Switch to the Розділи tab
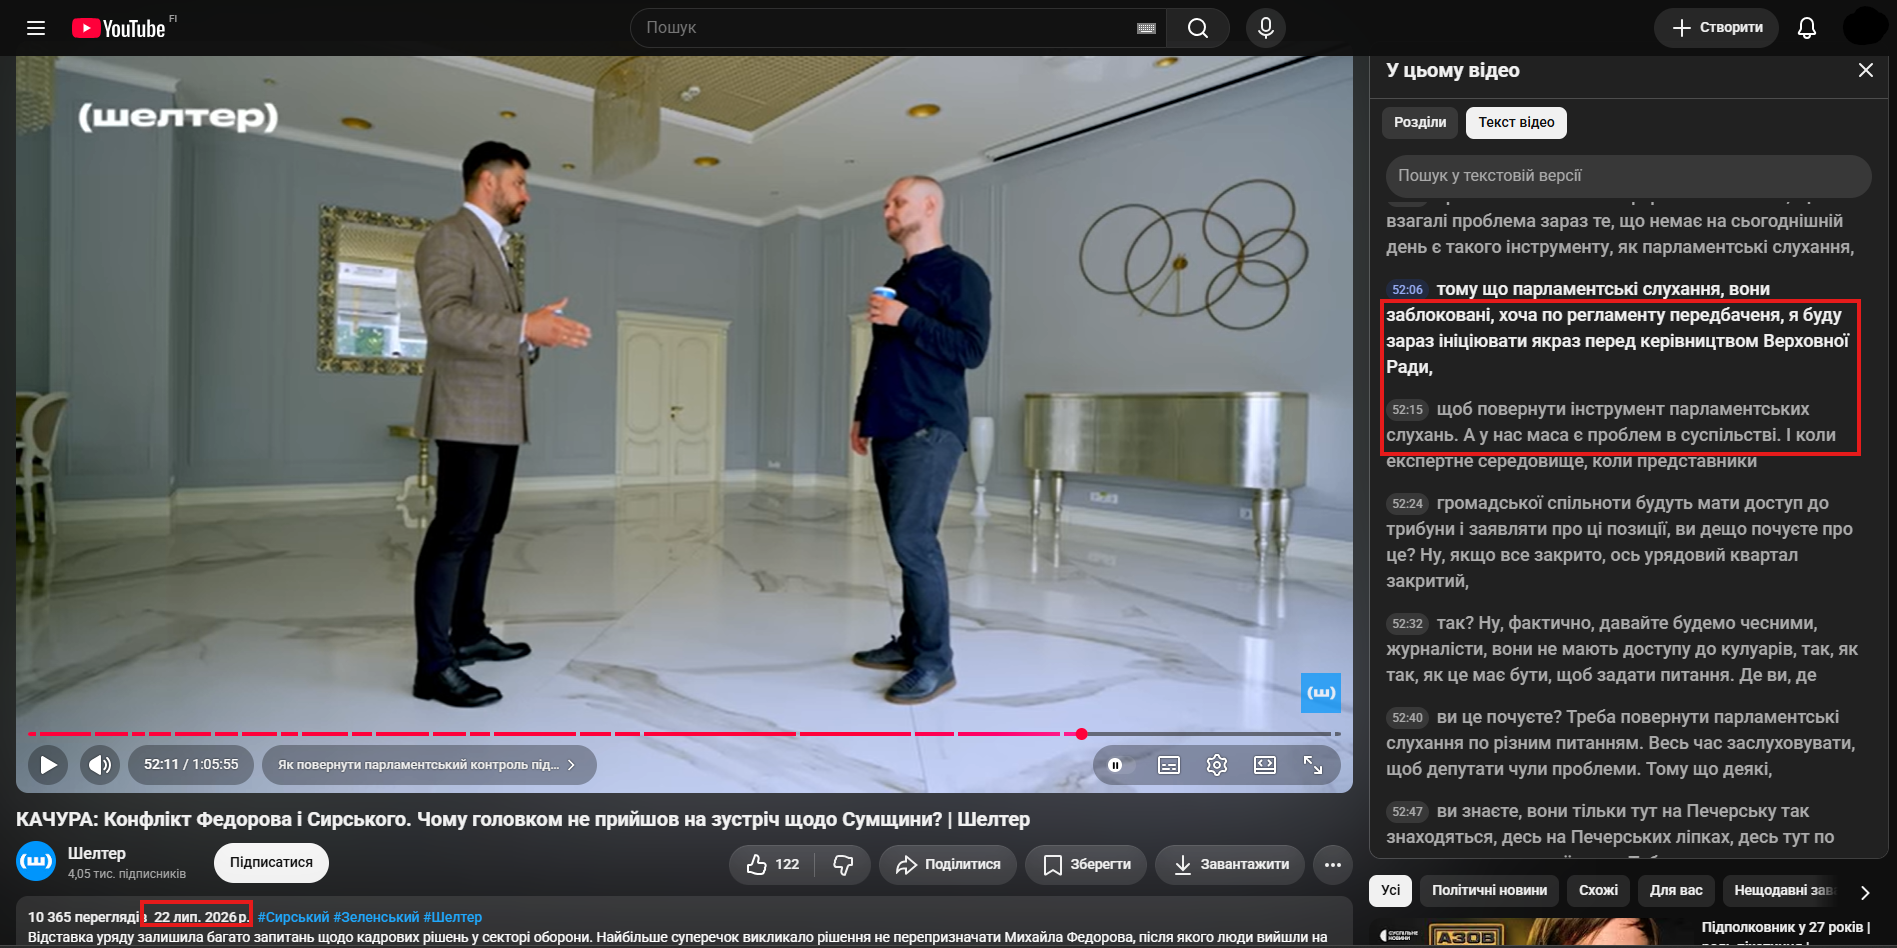Image resolution: width=1897 pixels, height=948 pixels. pos(1420,122)
